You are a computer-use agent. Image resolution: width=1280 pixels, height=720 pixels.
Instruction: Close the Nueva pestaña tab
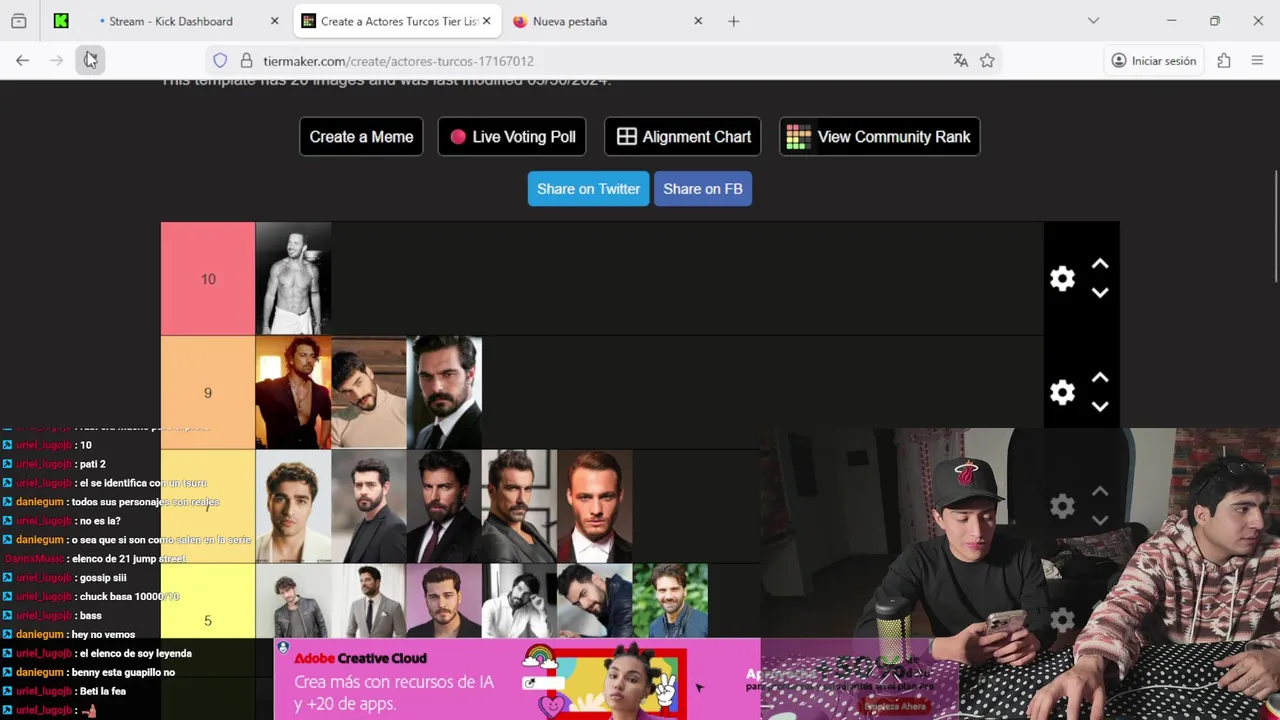click(x=698, y=21)
